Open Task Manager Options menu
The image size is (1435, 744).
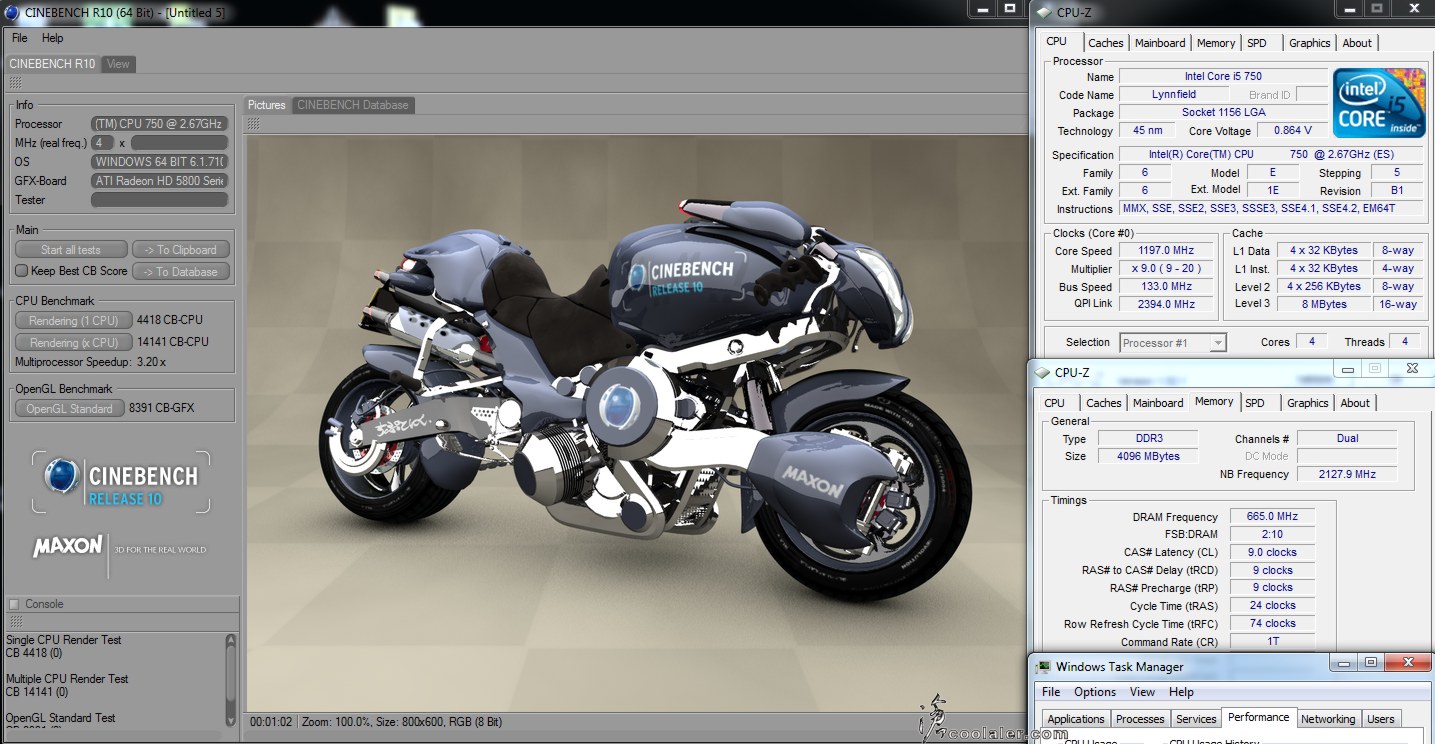(x=1095, y=692)
